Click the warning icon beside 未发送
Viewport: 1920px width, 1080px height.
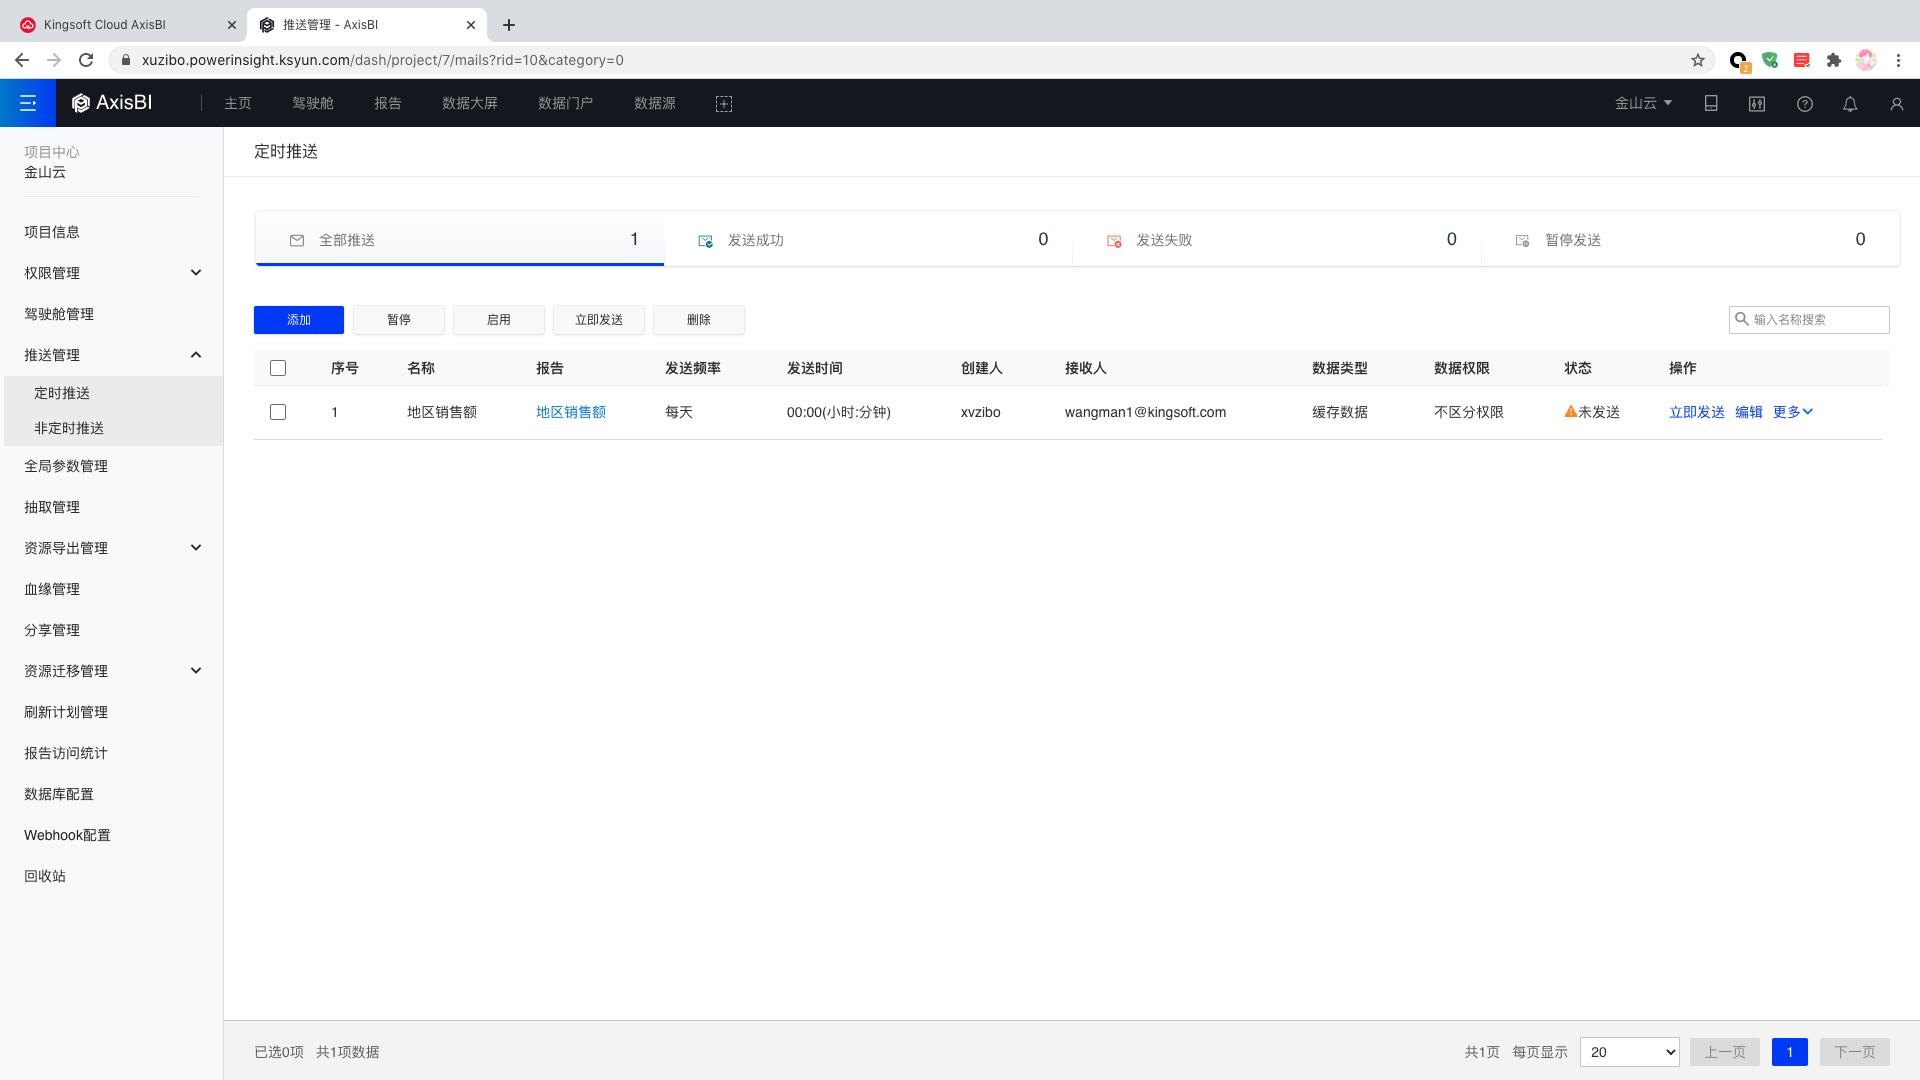point(1570,411)
